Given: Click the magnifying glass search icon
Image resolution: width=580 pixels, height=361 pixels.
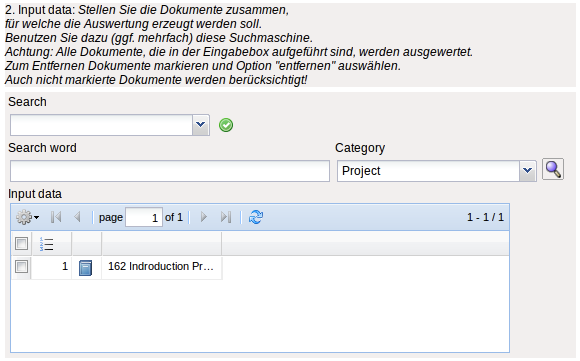Looking at the screenshot, I should (x=553, y=169).
